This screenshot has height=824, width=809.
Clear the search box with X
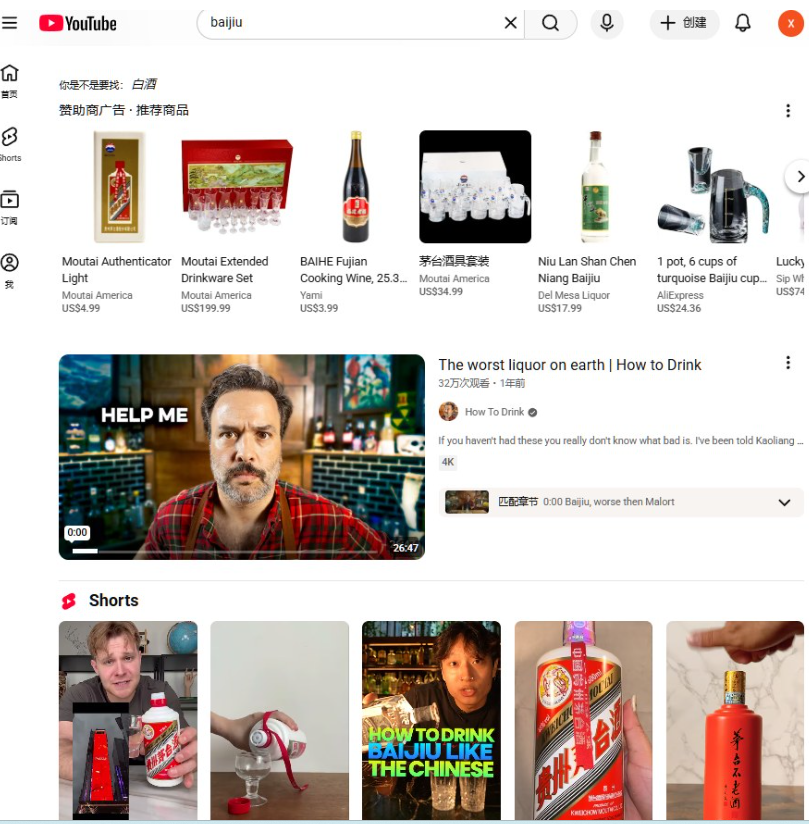coord(510,23)
